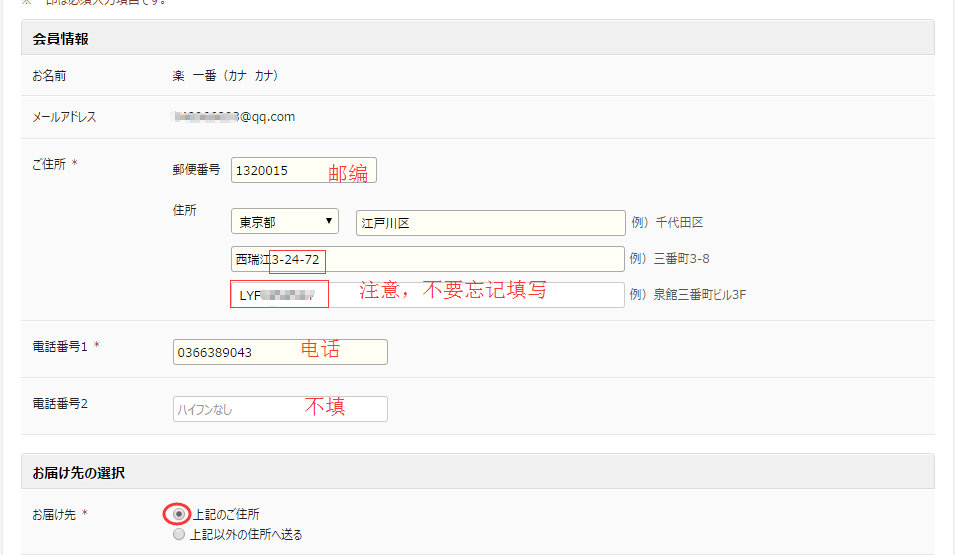955x555 pixels.
Task: Click the example text 例）三番町3-8
Action: 670,259
